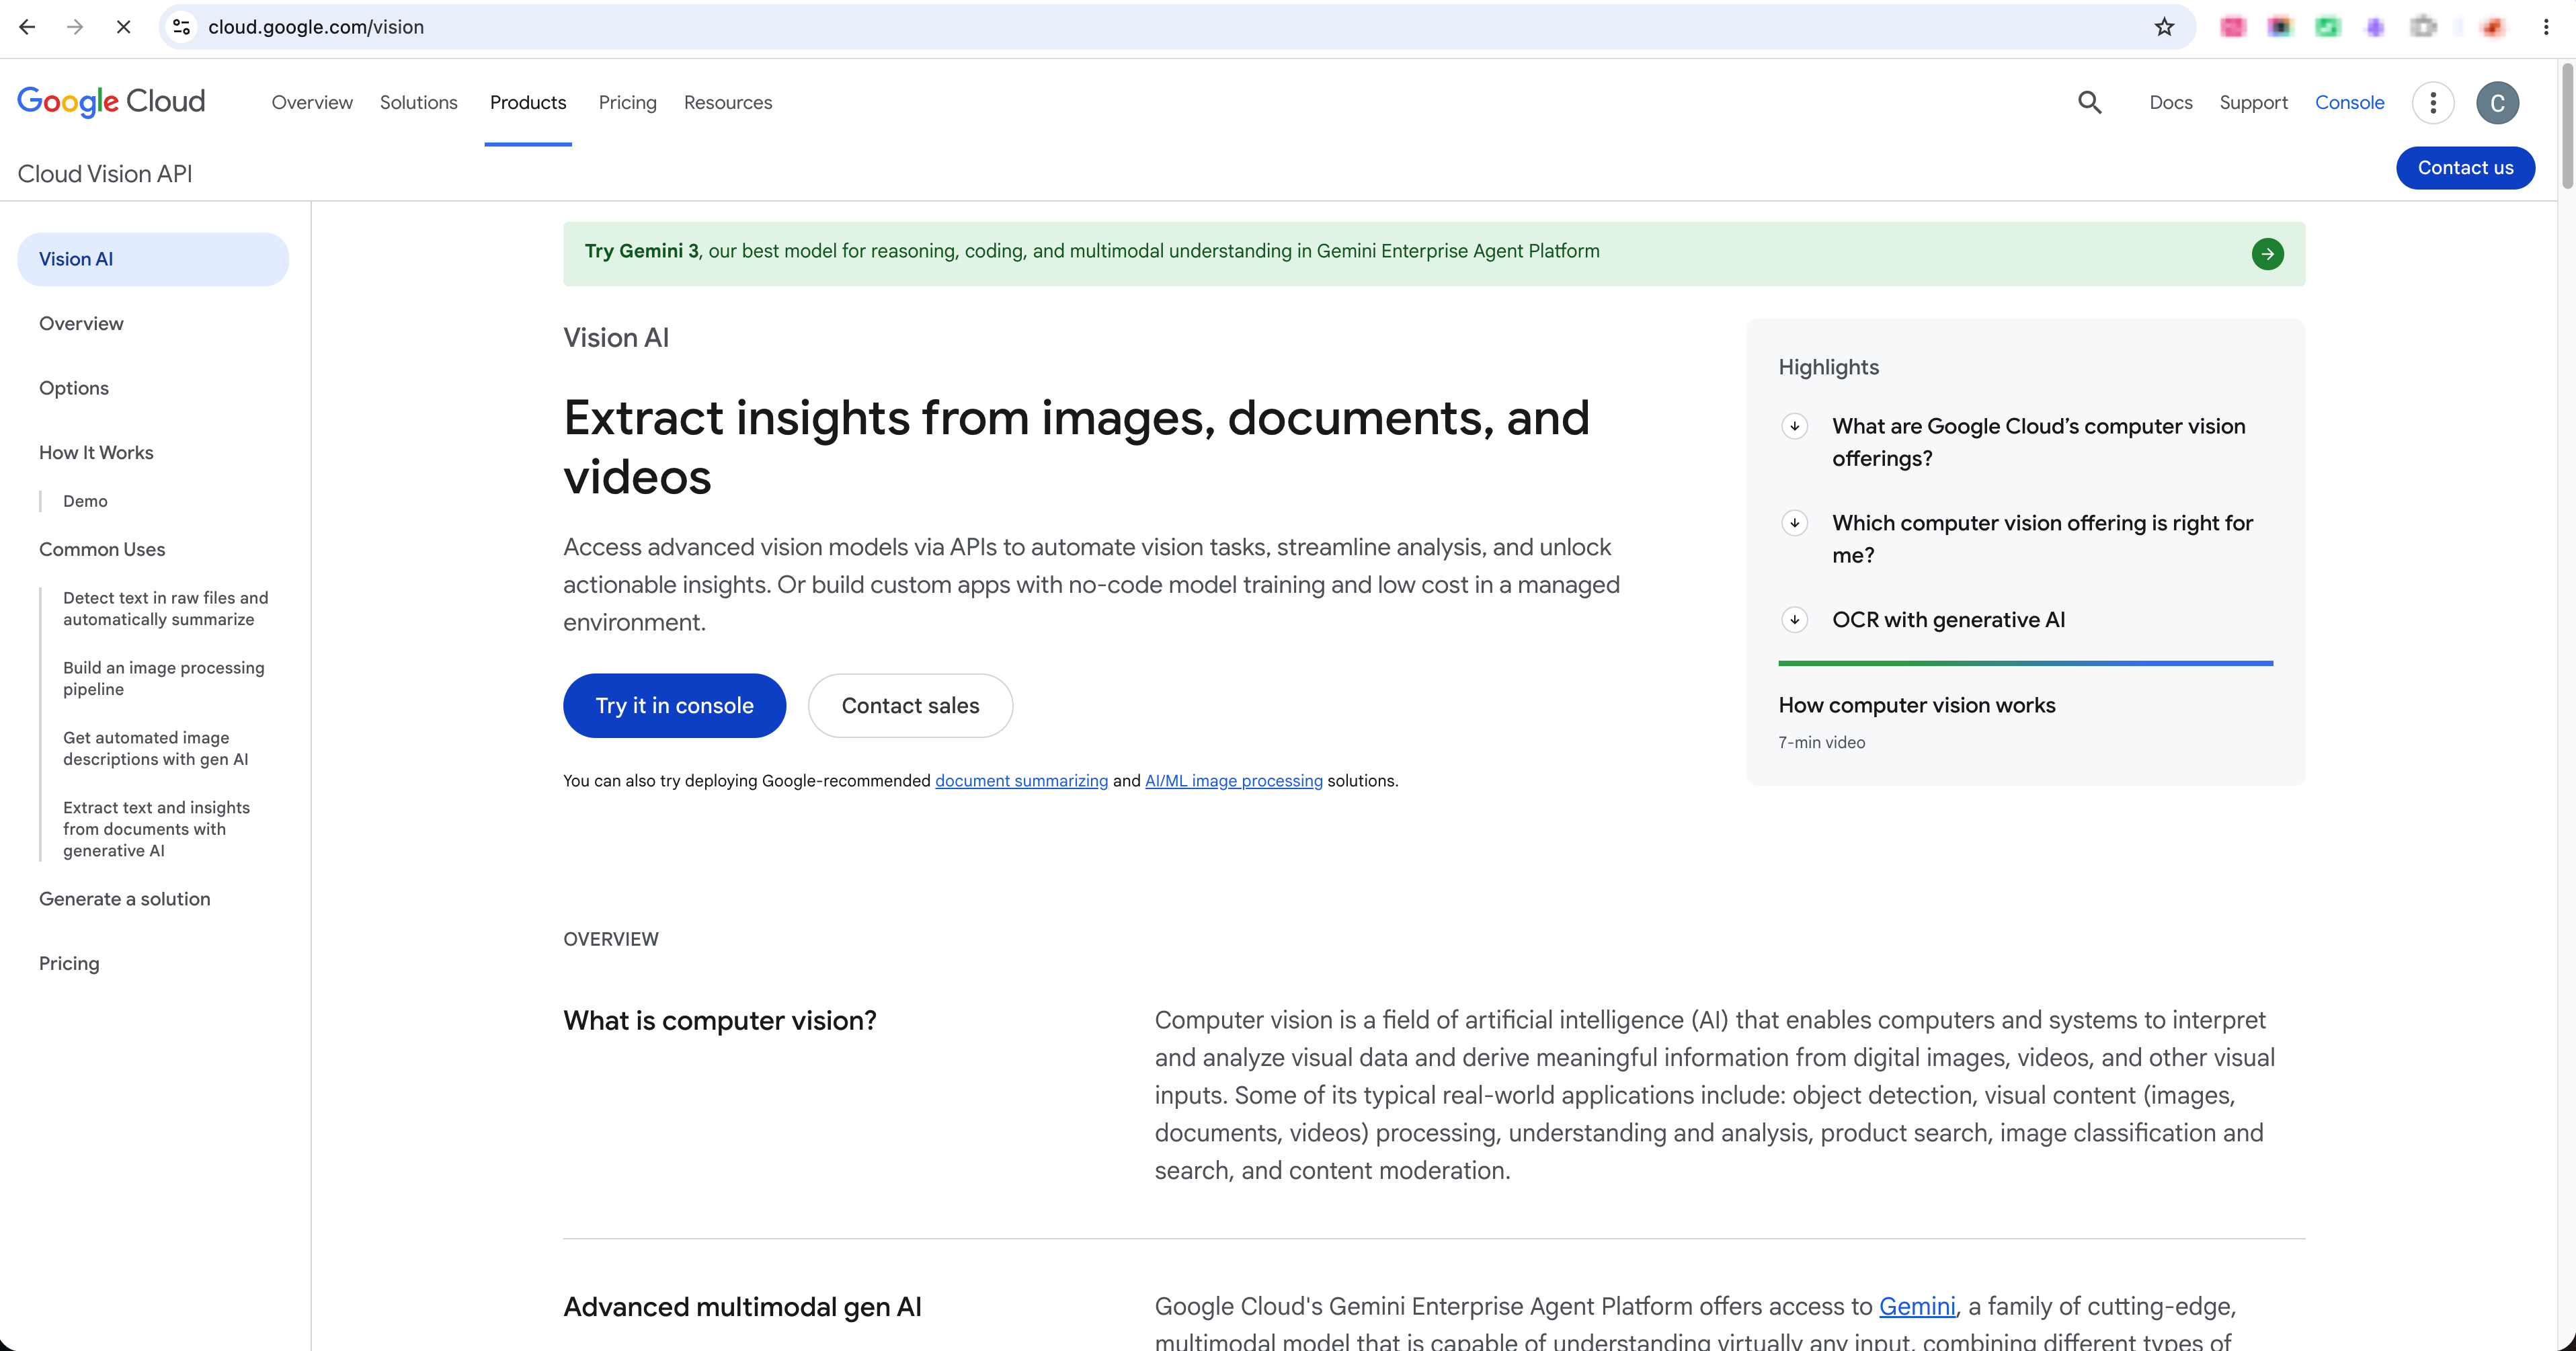Stop page loading with X icon
This screenshot has height=1351, width=2576.
coord(123,27)
